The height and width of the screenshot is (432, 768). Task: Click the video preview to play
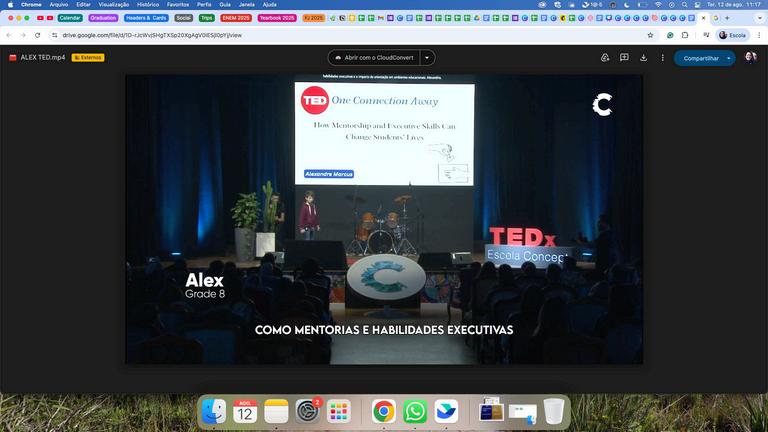pyautogui.click(x=384, y=219)
